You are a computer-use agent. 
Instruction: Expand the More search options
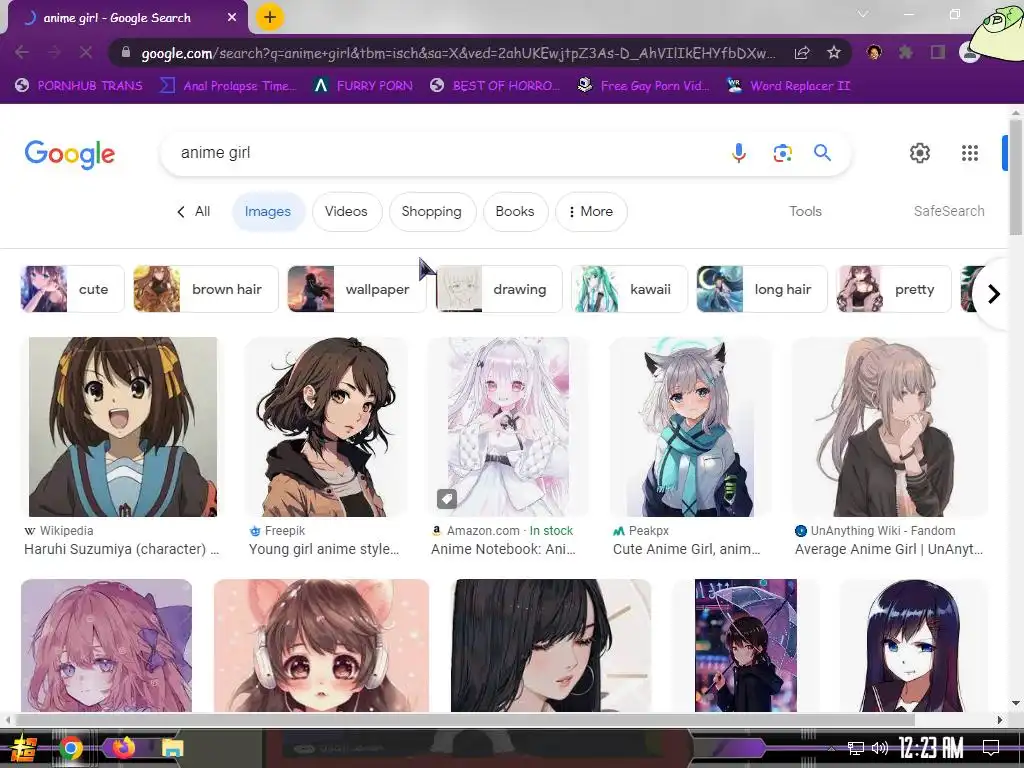click(591, 212)
